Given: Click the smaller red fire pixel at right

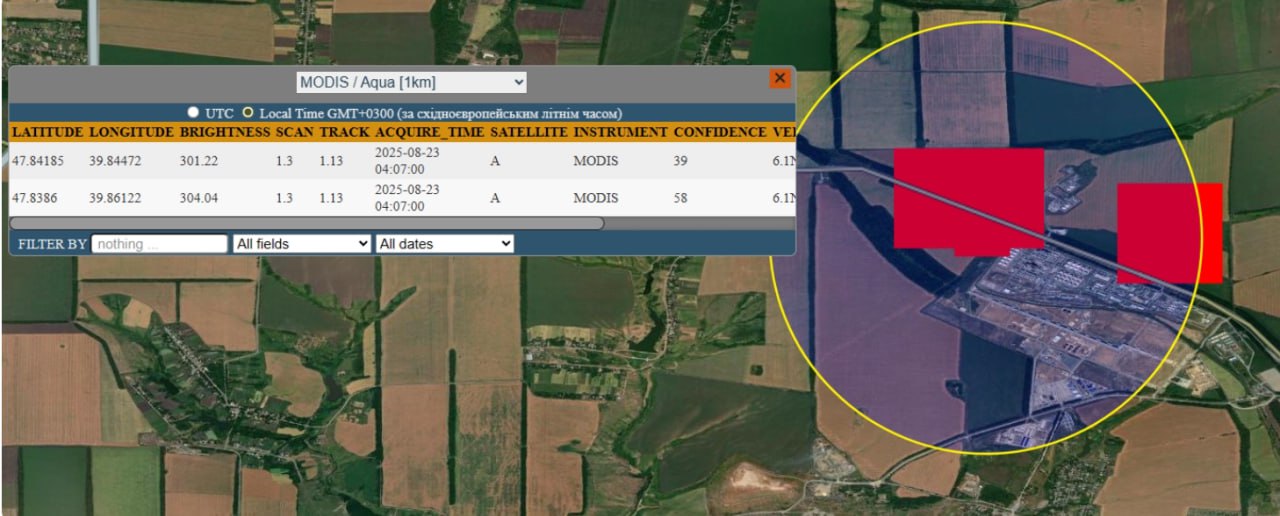Looking at the screenshot, I should (x=1168, y=232).
